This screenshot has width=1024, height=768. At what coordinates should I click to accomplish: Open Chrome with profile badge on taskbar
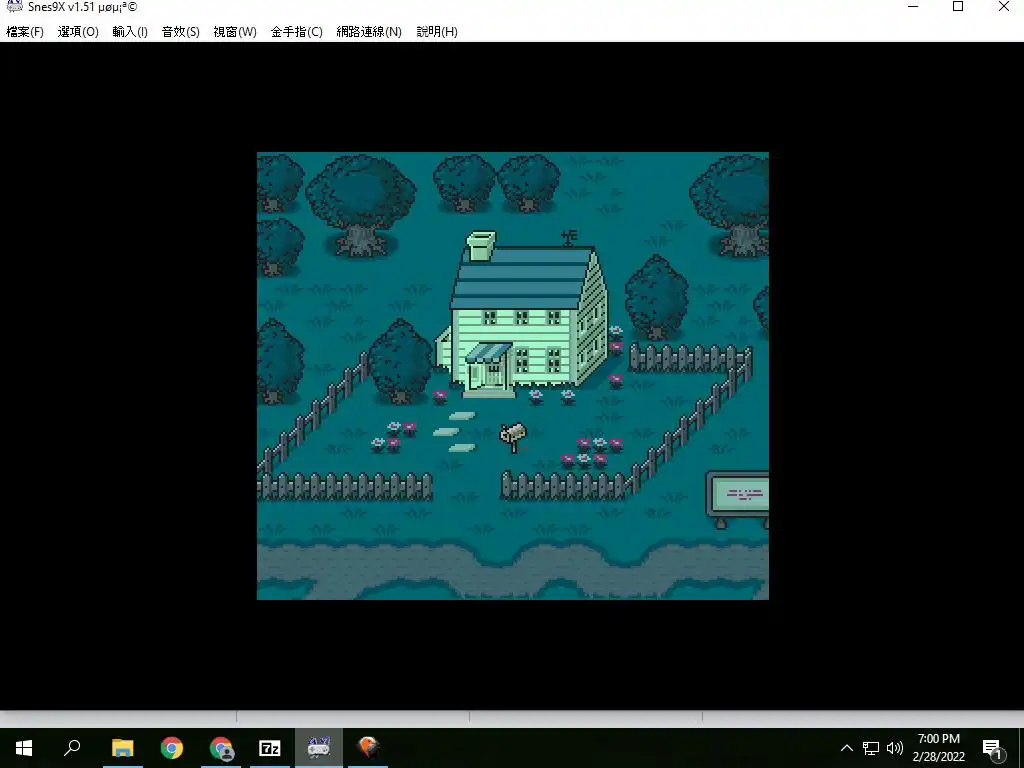221,748
